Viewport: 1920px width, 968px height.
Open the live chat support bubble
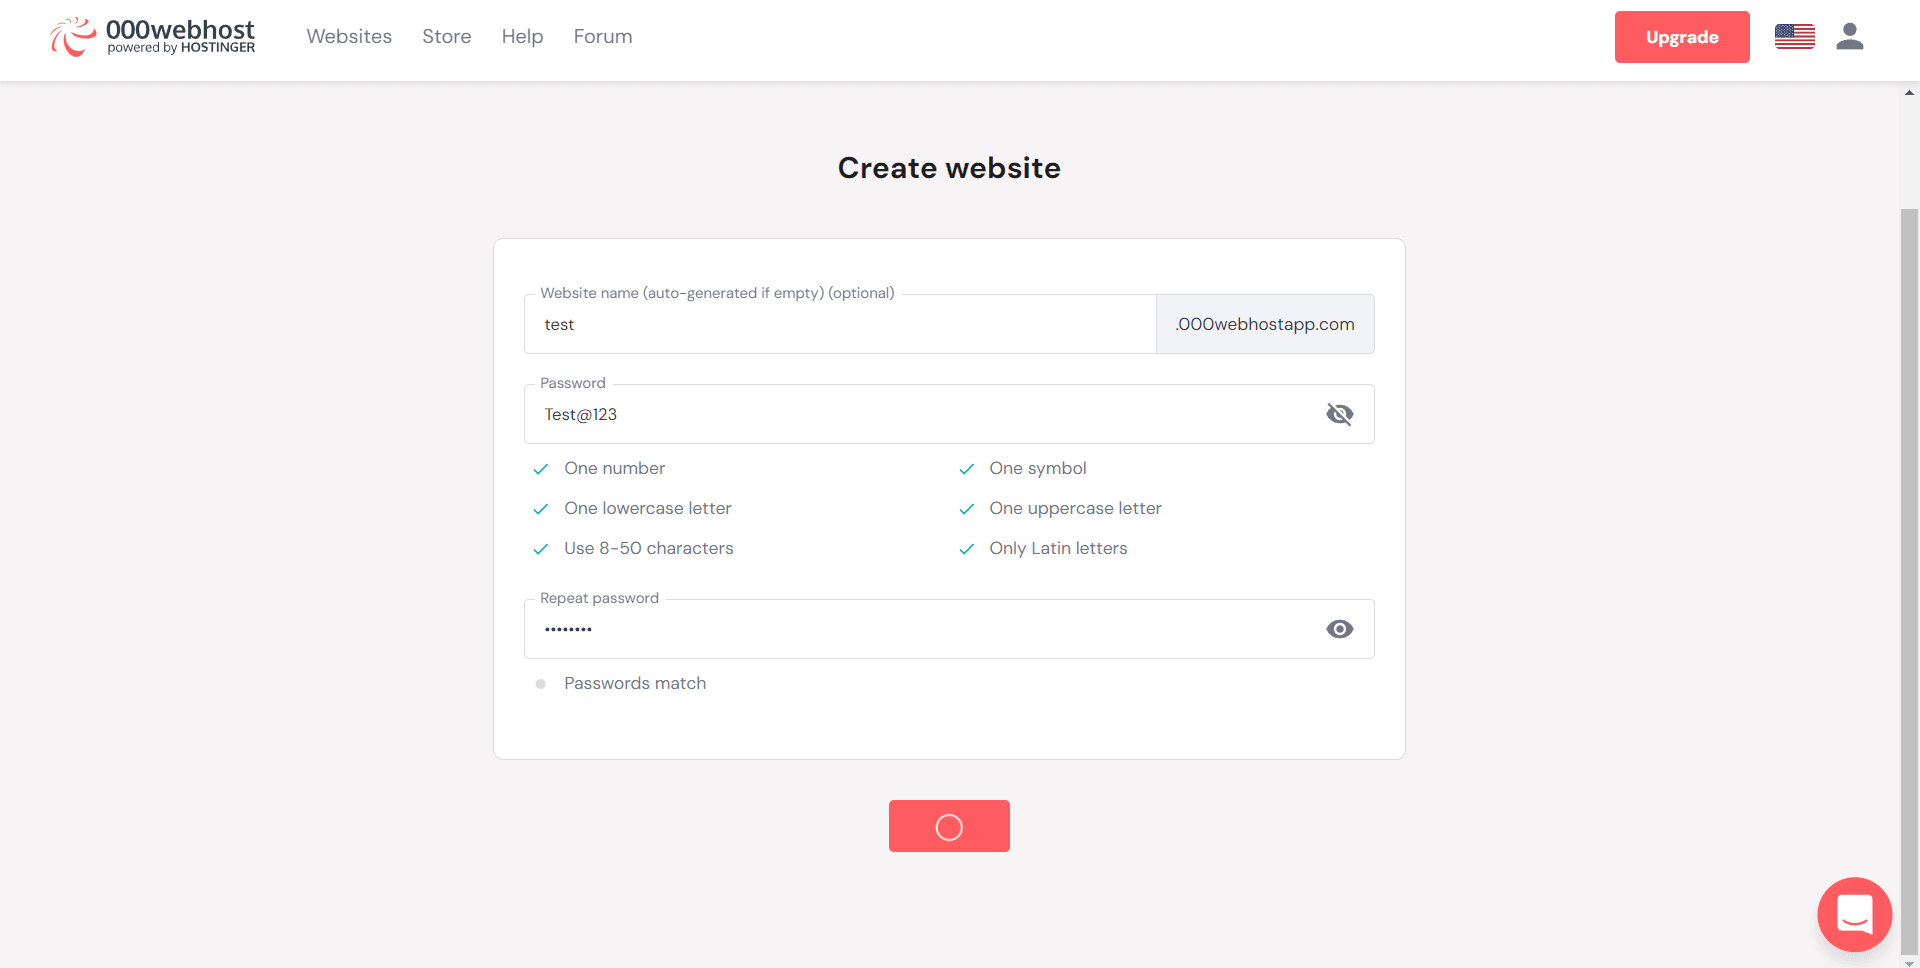click(1855, 914)
